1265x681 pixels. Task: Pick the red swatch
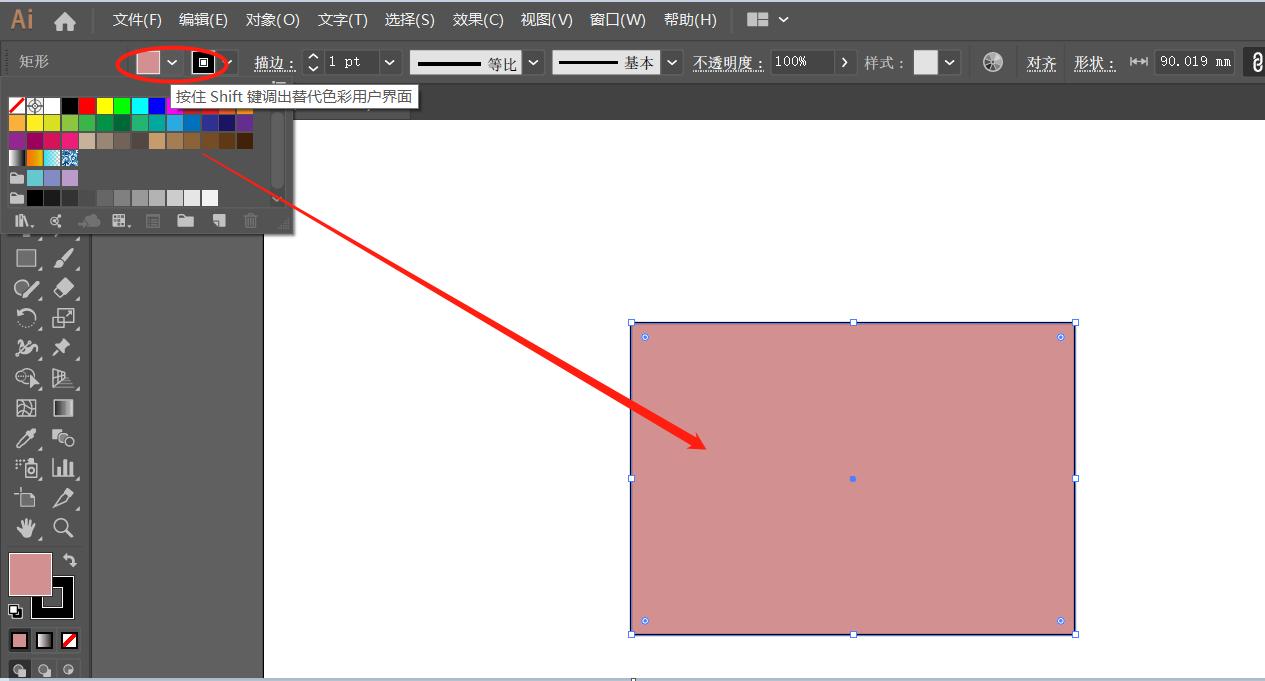[87, 106]
